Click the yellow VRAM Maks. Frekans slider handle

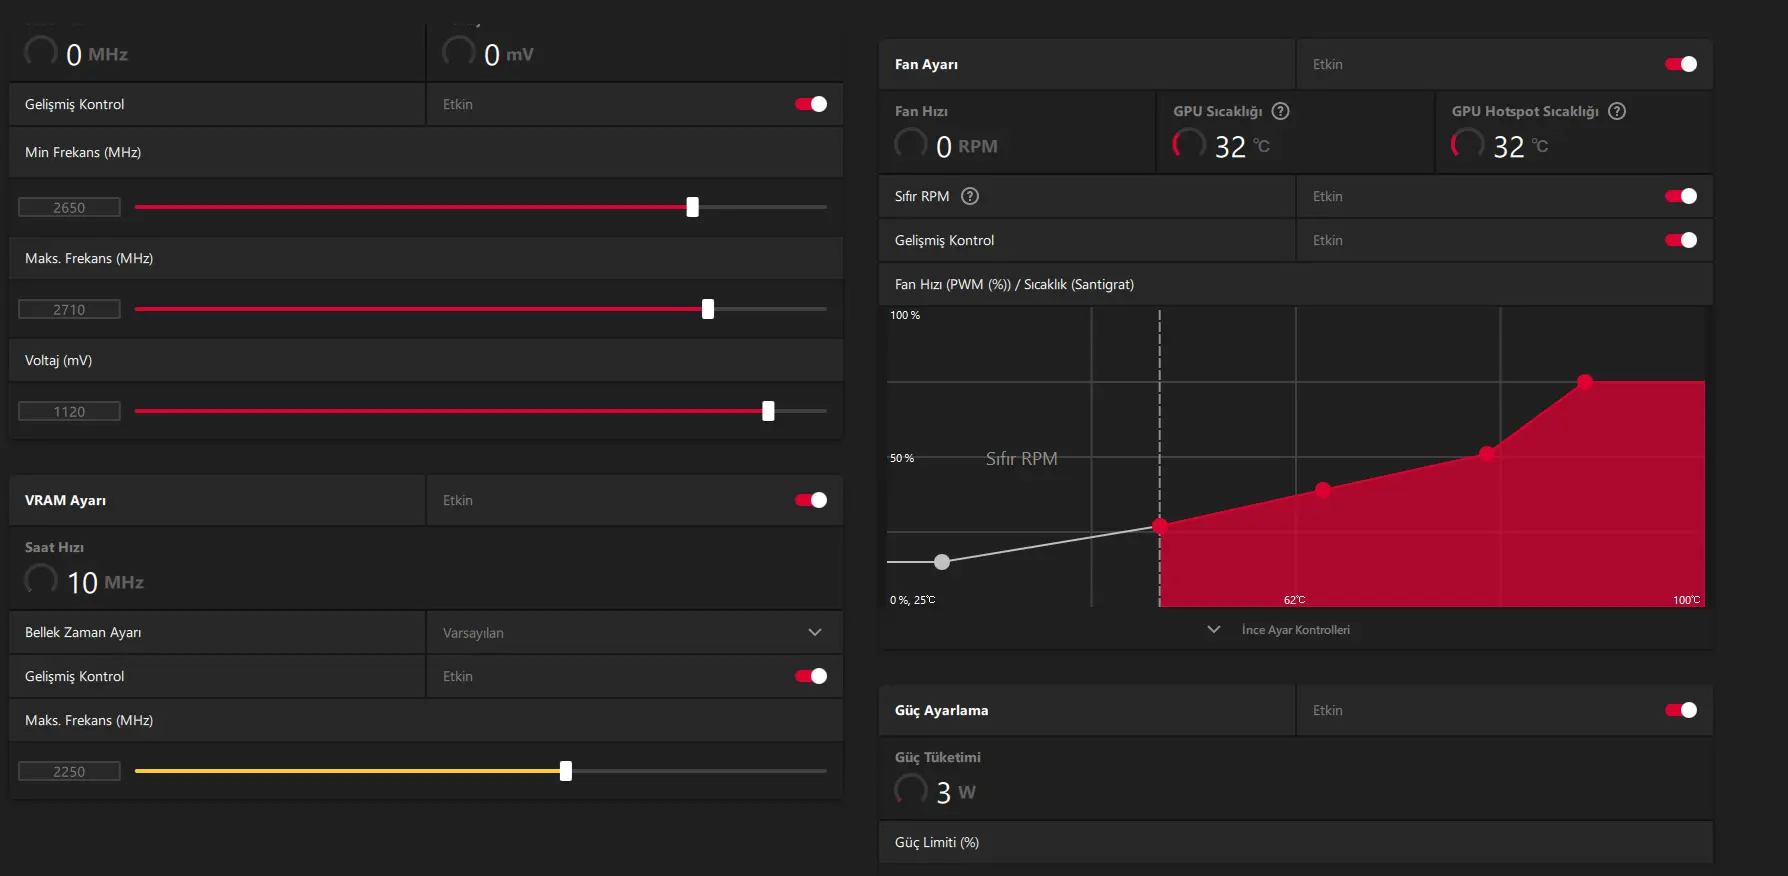(x=566, y=771)
